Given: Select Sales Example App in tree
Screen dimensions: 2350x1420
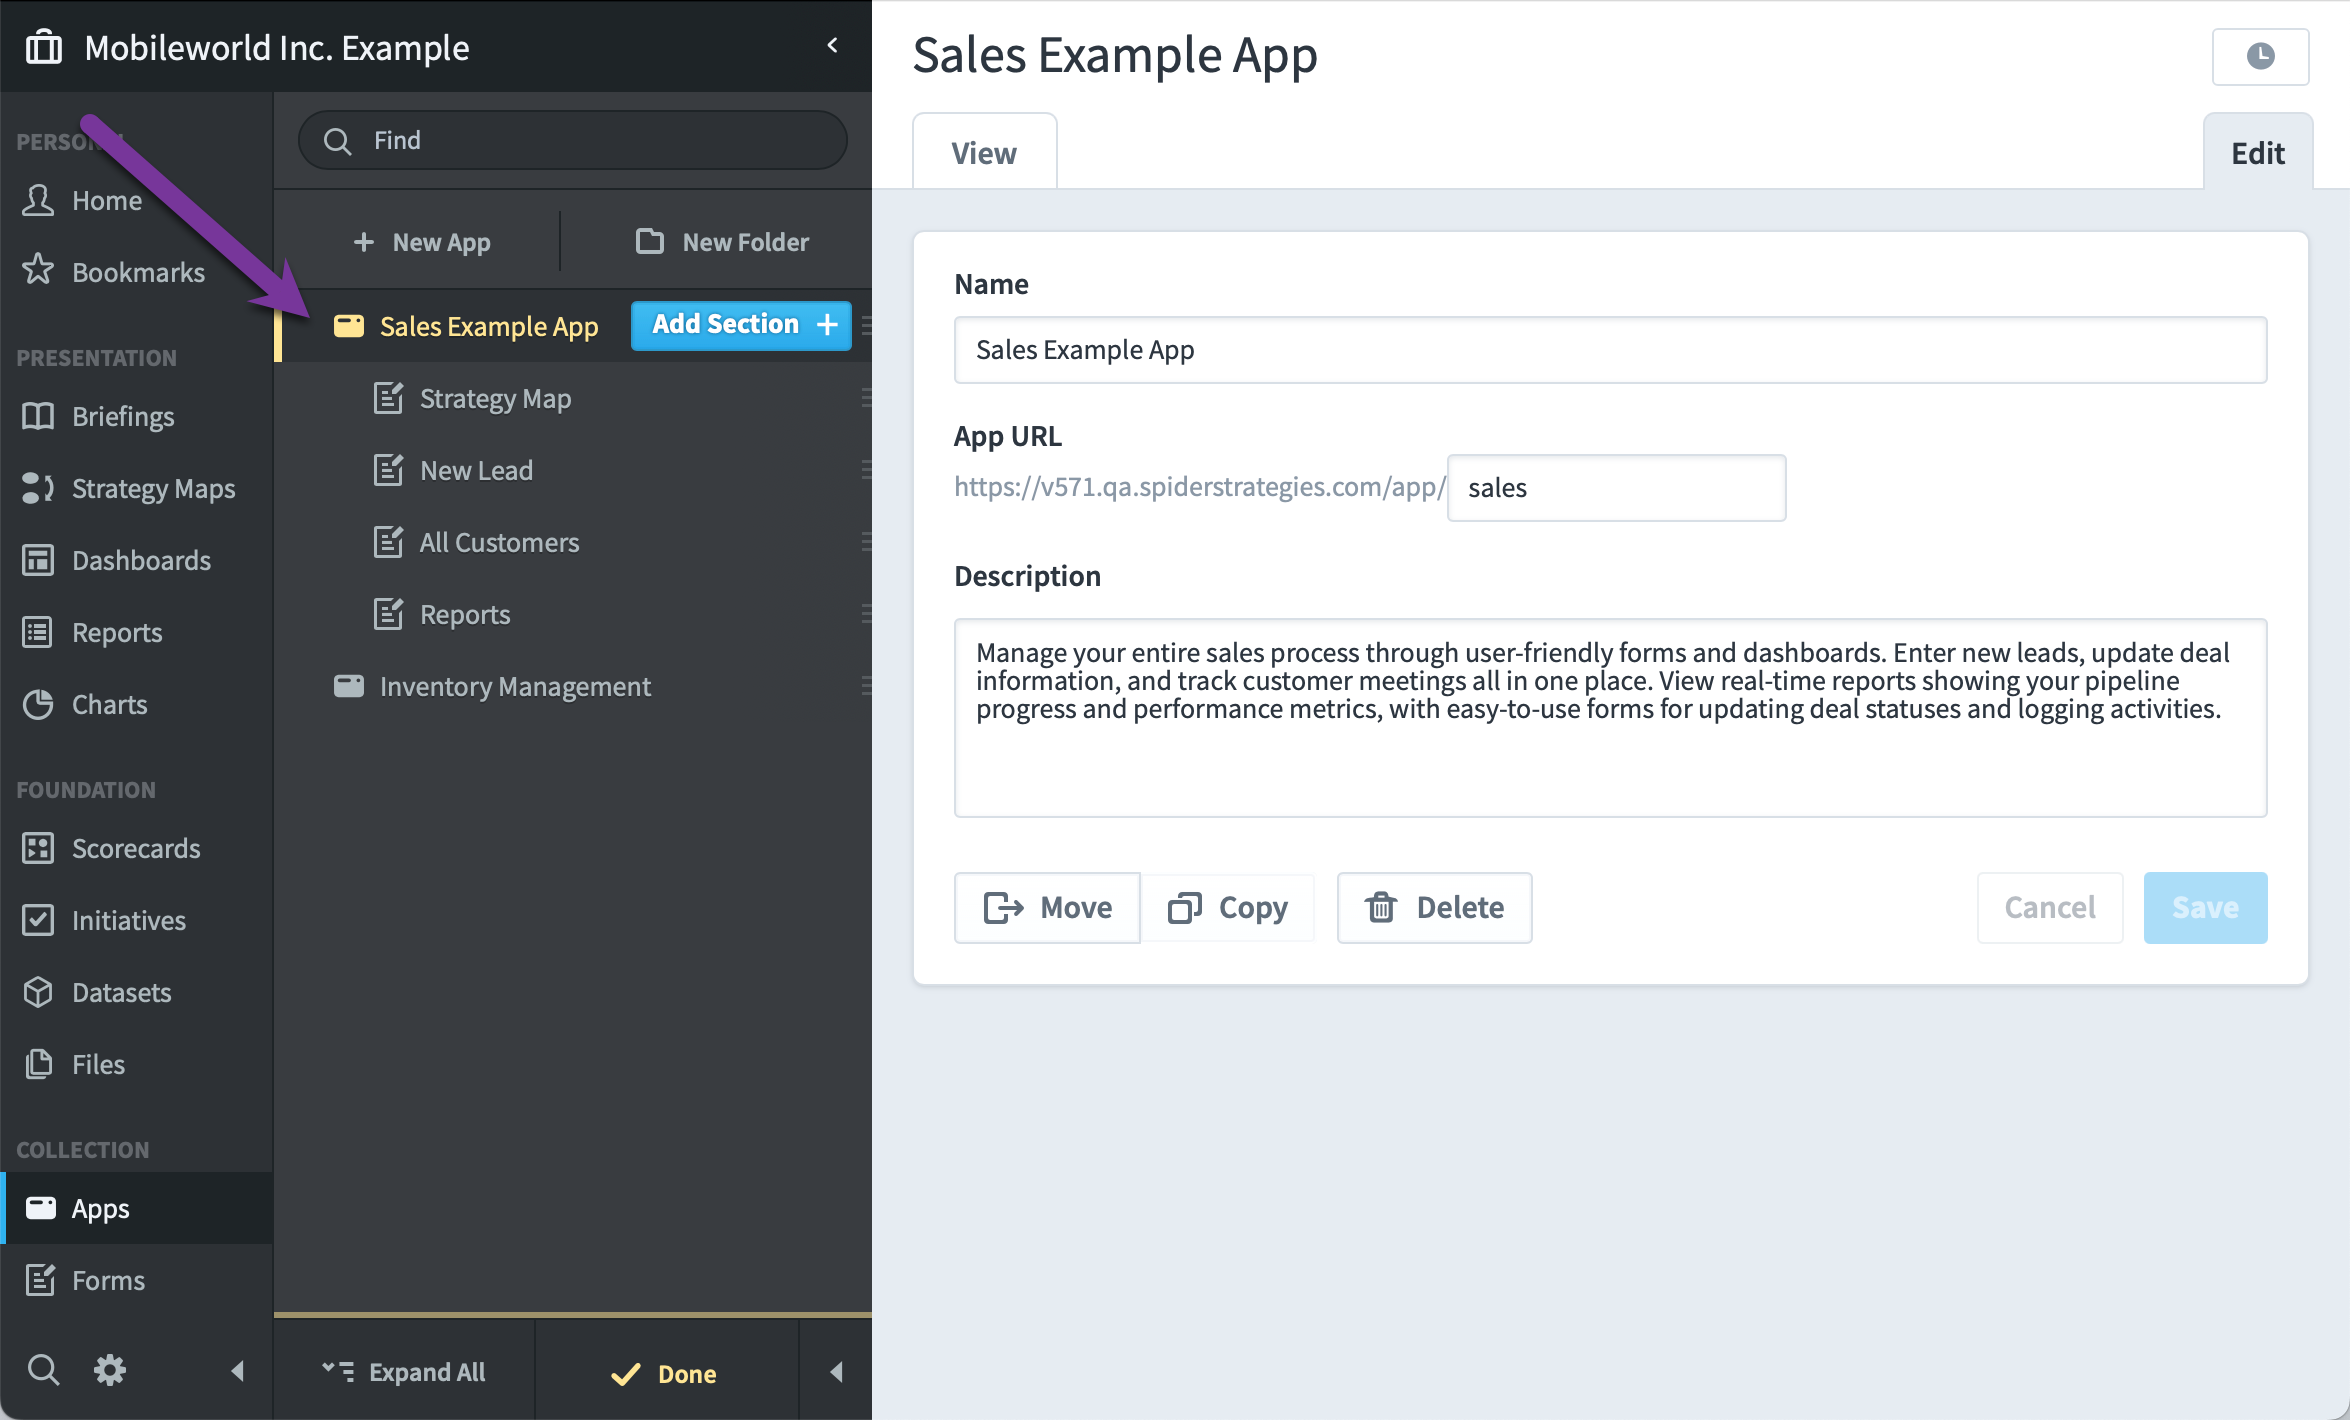Looking at the screenshot, I should [489, 326].
